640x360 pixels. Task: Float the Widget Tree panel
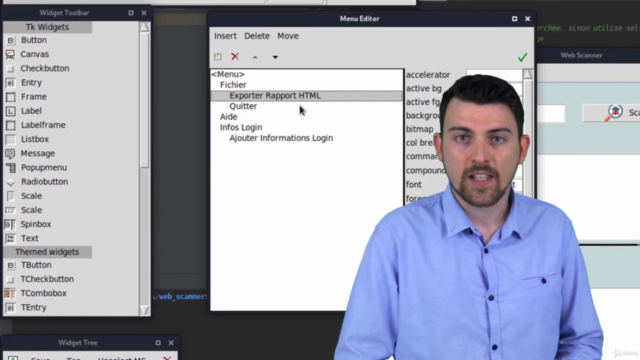158,343
